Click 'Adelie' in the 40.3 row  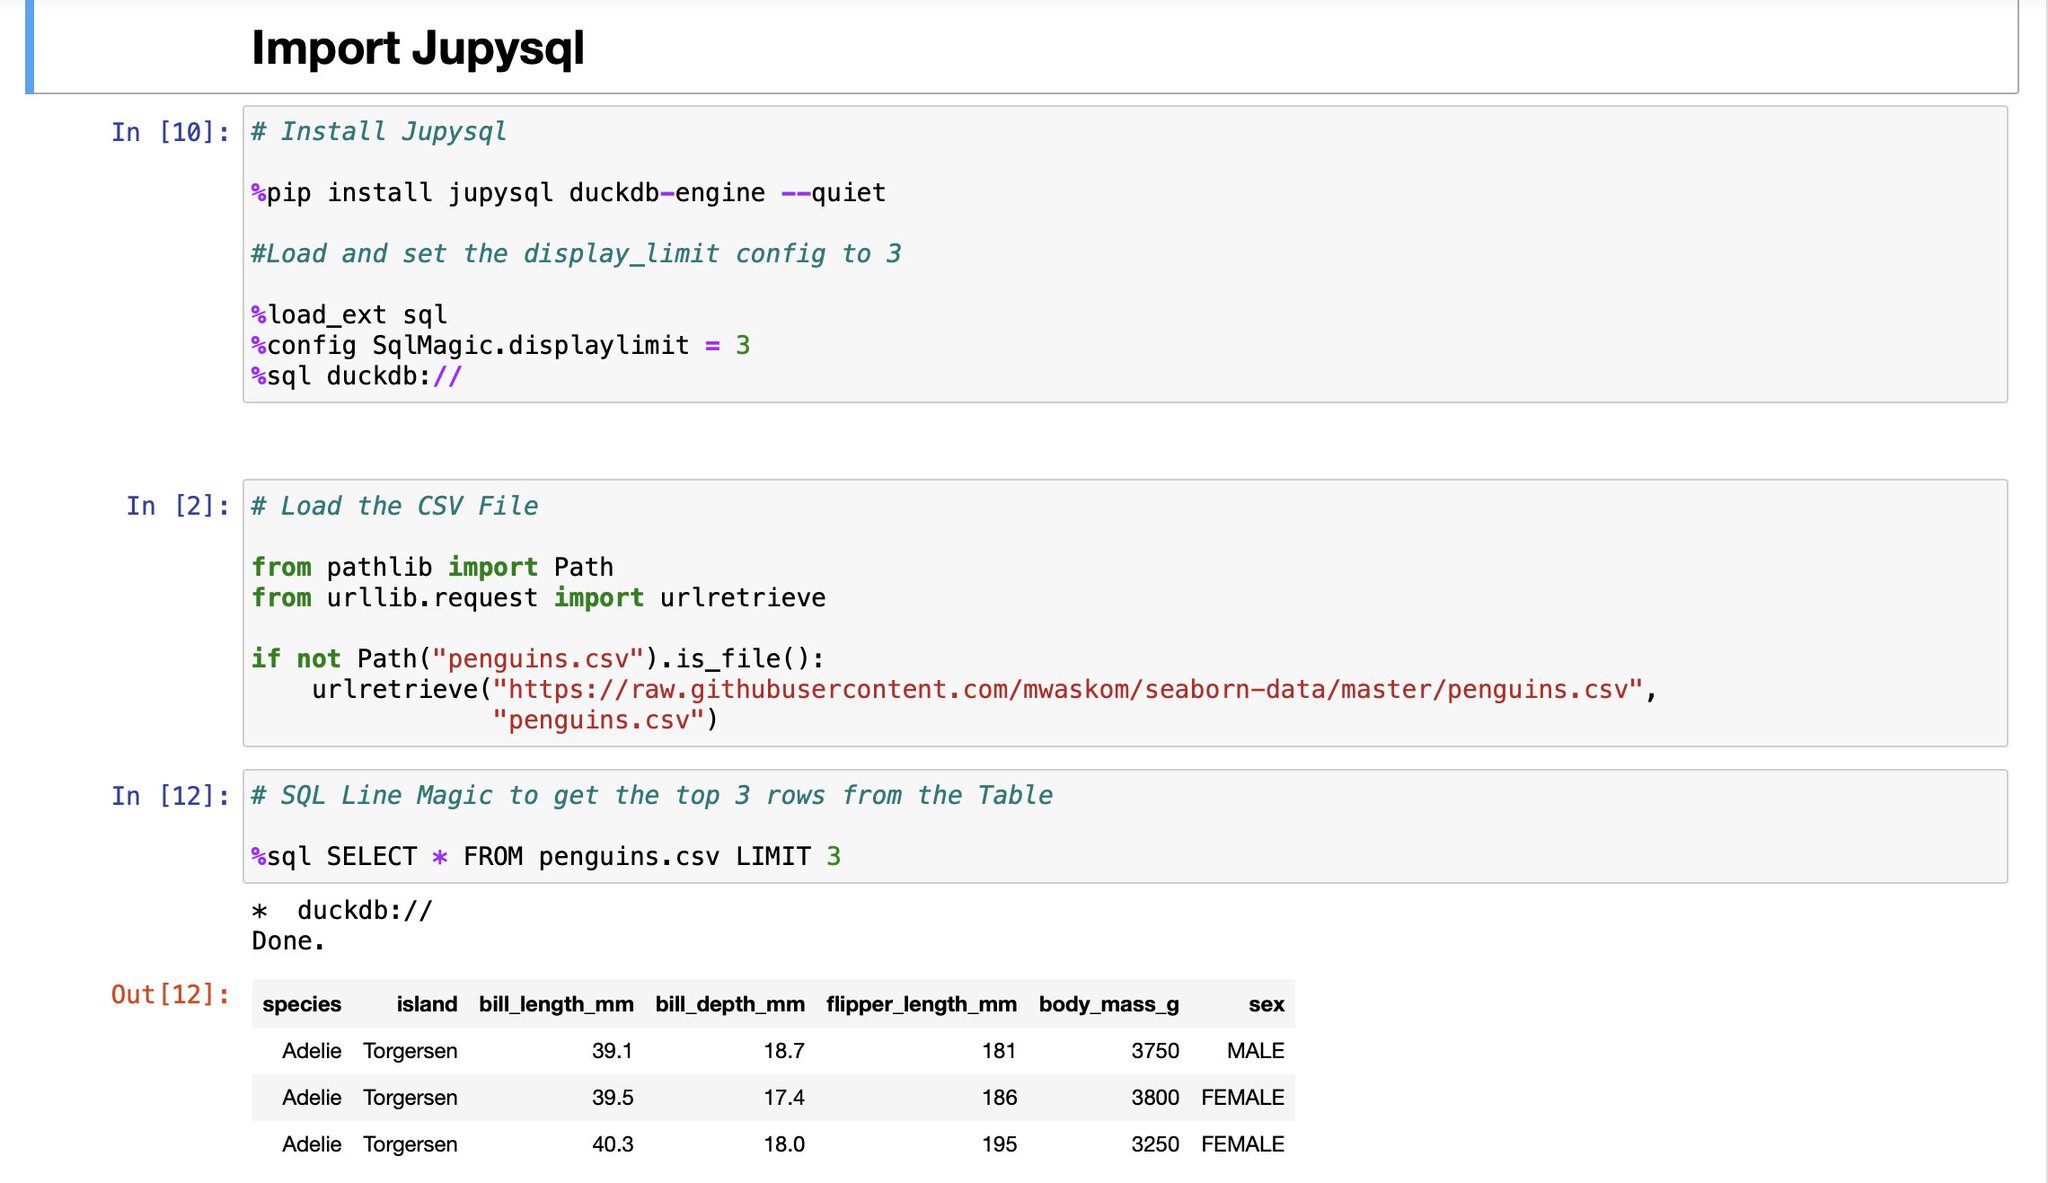(x=311, y=1144)
